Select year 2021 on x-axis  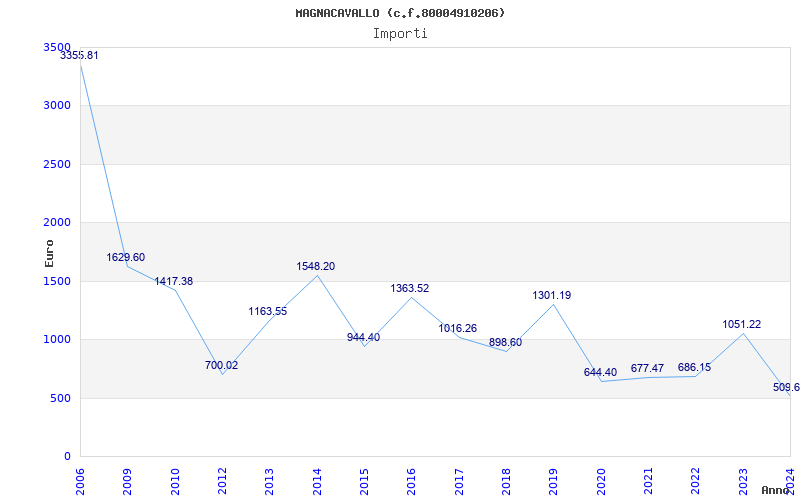coord(648,480)
